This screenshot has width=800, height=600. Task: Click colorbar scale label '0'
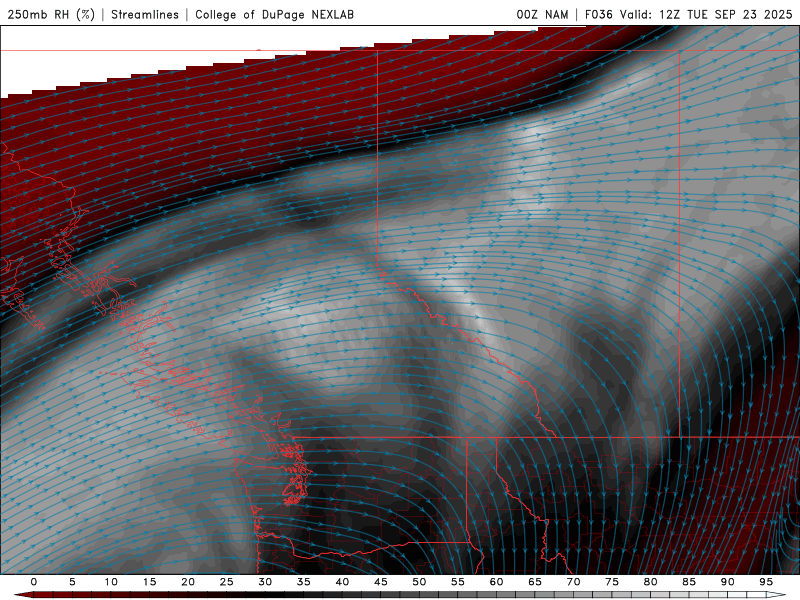[x=34, y=582]
